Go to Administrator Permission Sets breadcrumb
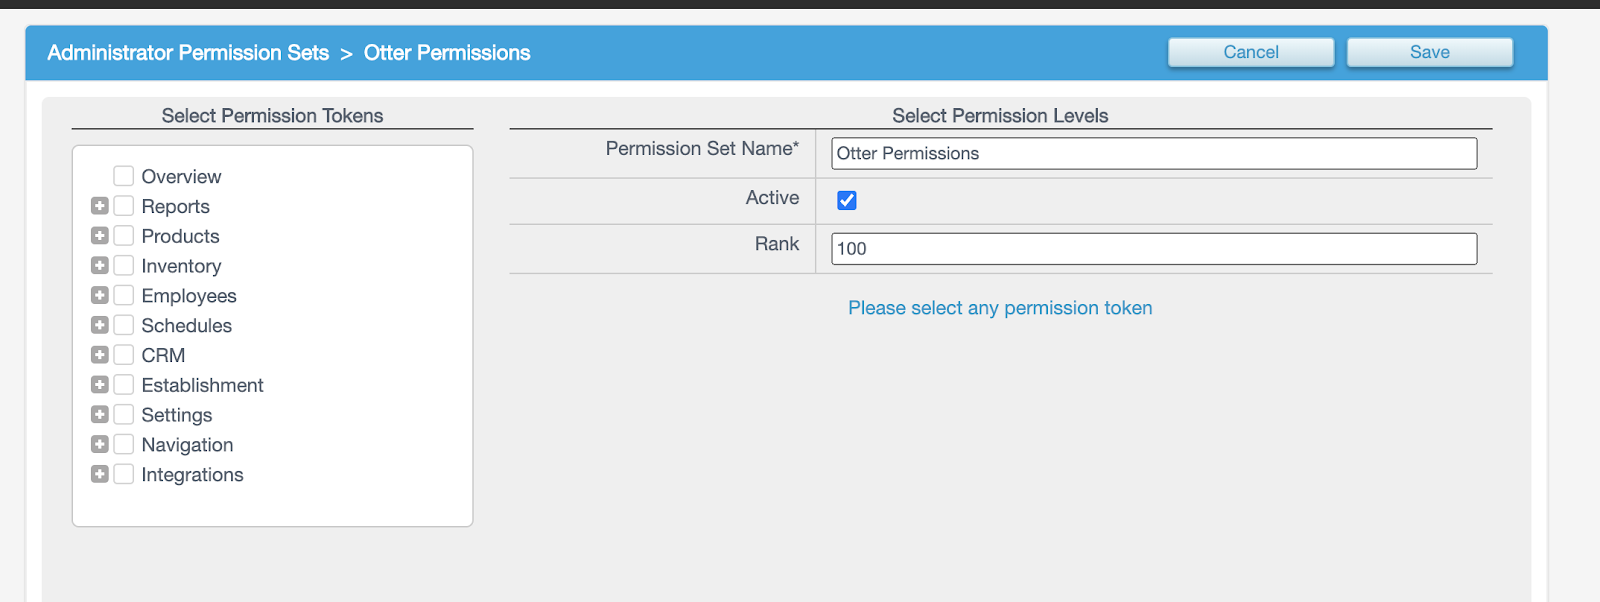This screenshot has height=602, width=1600. click(x=188, y=53)
